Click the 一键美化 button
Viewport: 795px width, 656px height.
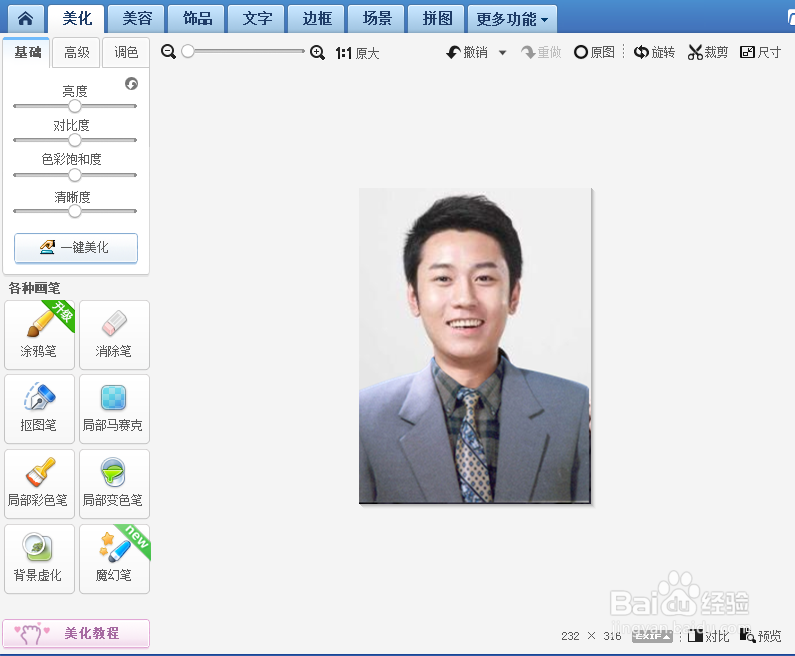point(76,248)
